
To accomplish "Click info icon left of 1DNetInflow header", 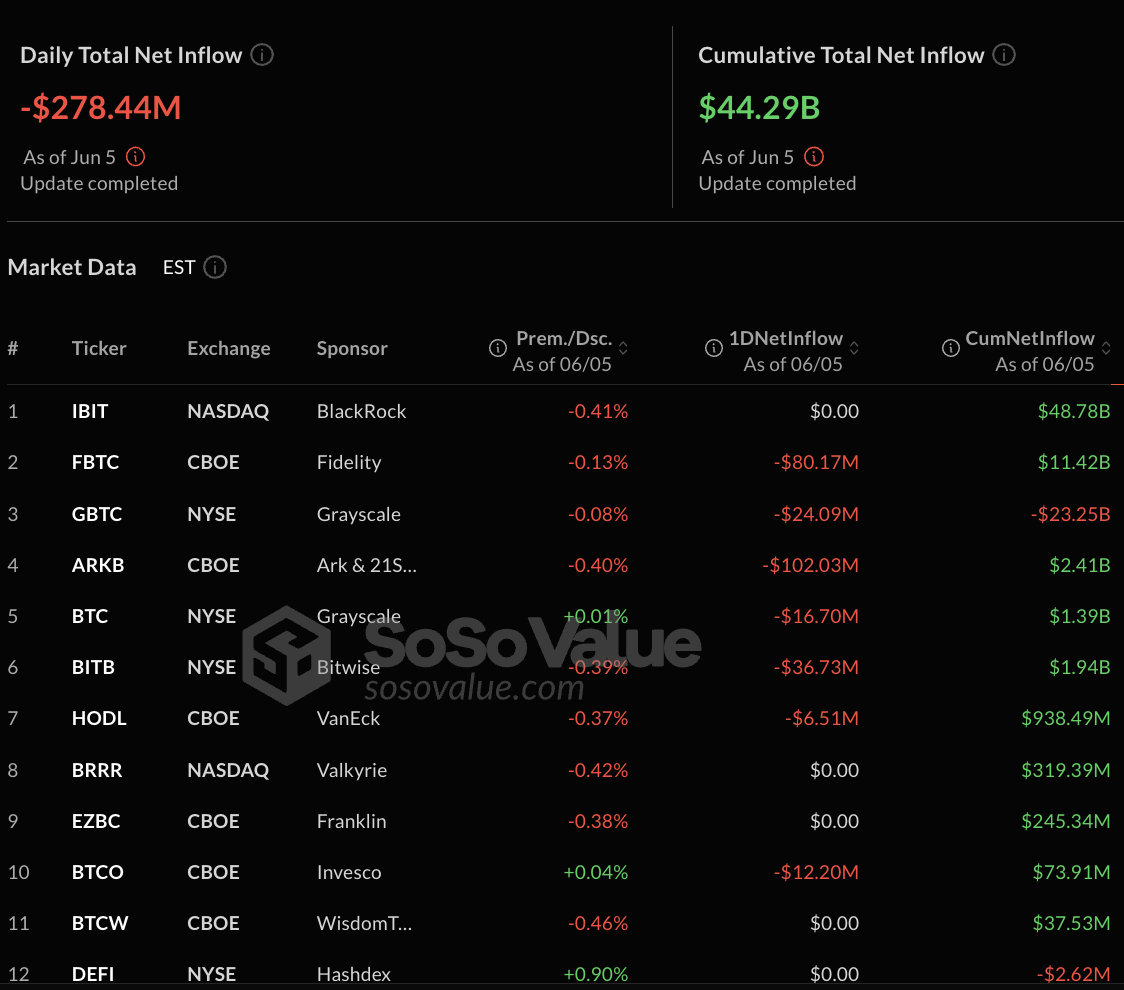I will tap(714, 348).
